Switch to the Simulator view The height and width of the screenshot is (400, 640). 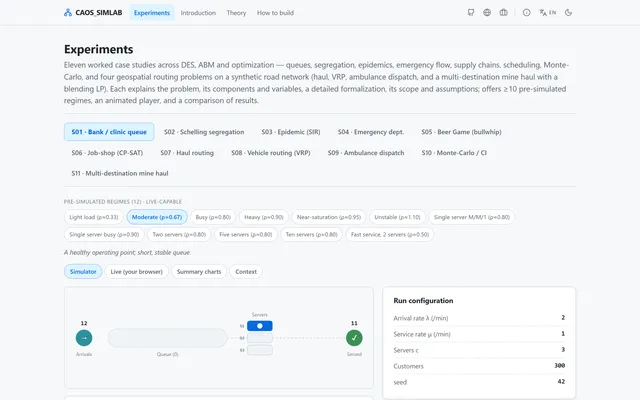point(83,271)
